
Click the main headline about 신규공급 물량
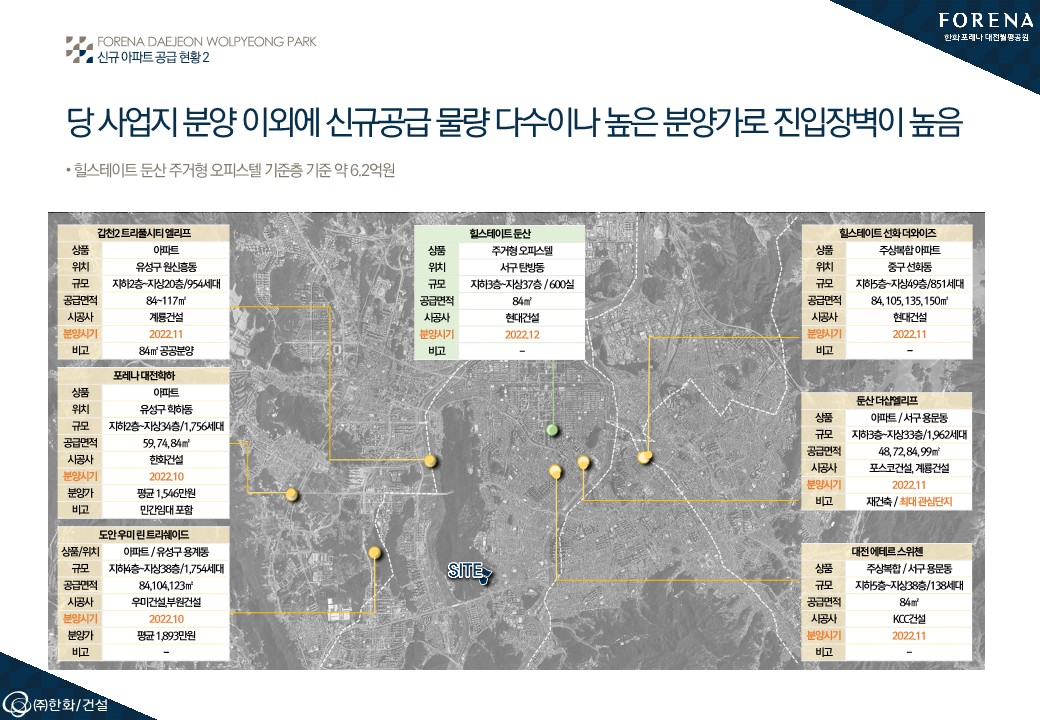tap(514, 121)
